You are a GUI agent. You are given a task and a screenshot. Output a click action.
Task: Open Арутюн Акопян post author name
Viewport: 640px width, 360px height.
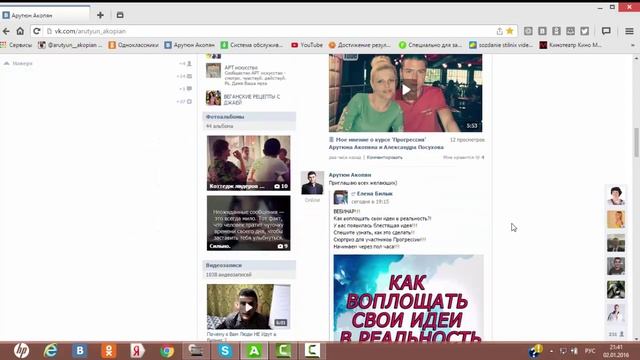350,175
